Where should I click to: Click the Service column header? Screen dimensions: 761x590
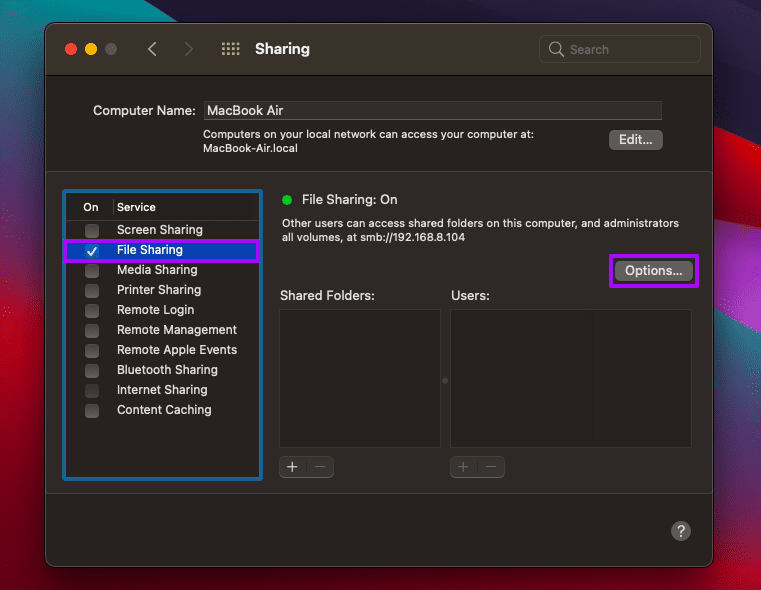[136, 207]
